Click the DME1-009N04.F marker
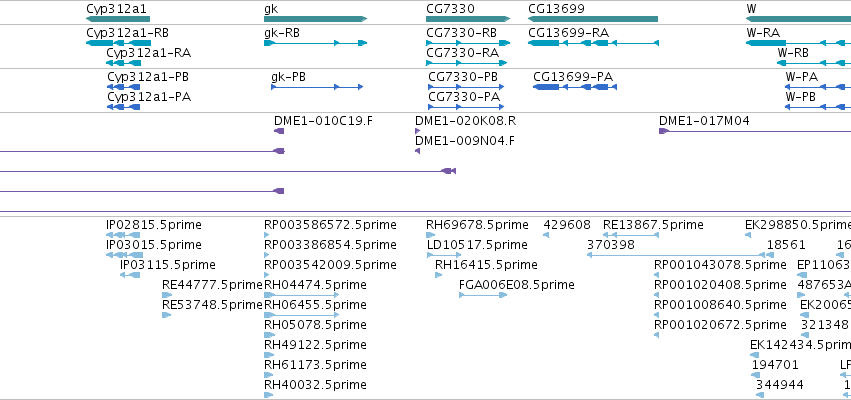Image resolution: width=851 pixels, height=400 pixels. pos(417,151)
